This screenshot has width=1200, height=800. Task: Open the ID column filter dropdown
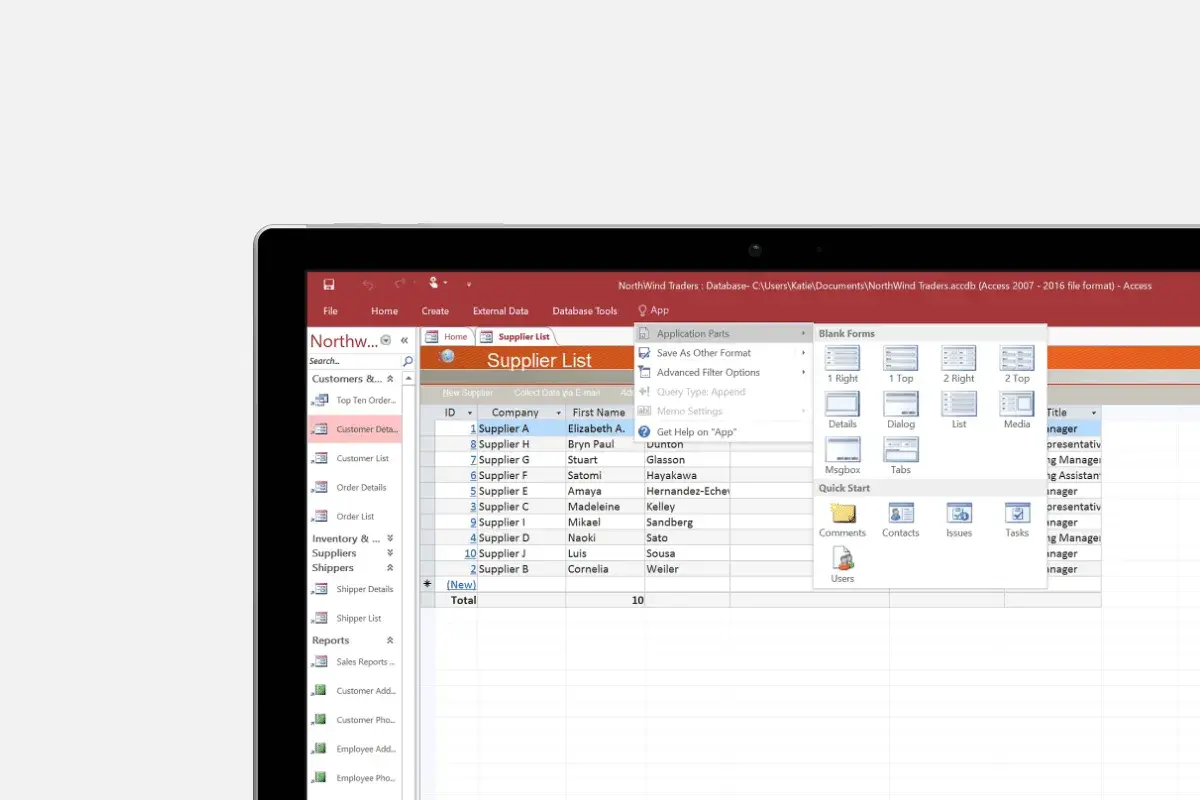pos(470,413)
